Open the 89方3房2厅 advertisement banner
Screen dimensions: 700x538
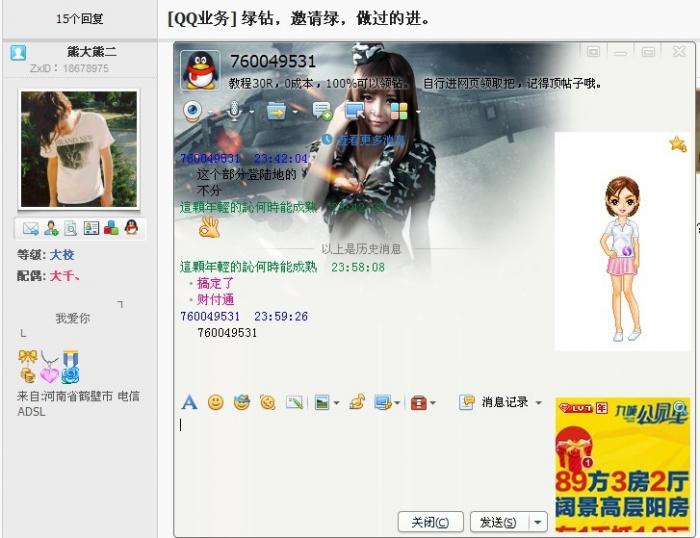(622, 464)
